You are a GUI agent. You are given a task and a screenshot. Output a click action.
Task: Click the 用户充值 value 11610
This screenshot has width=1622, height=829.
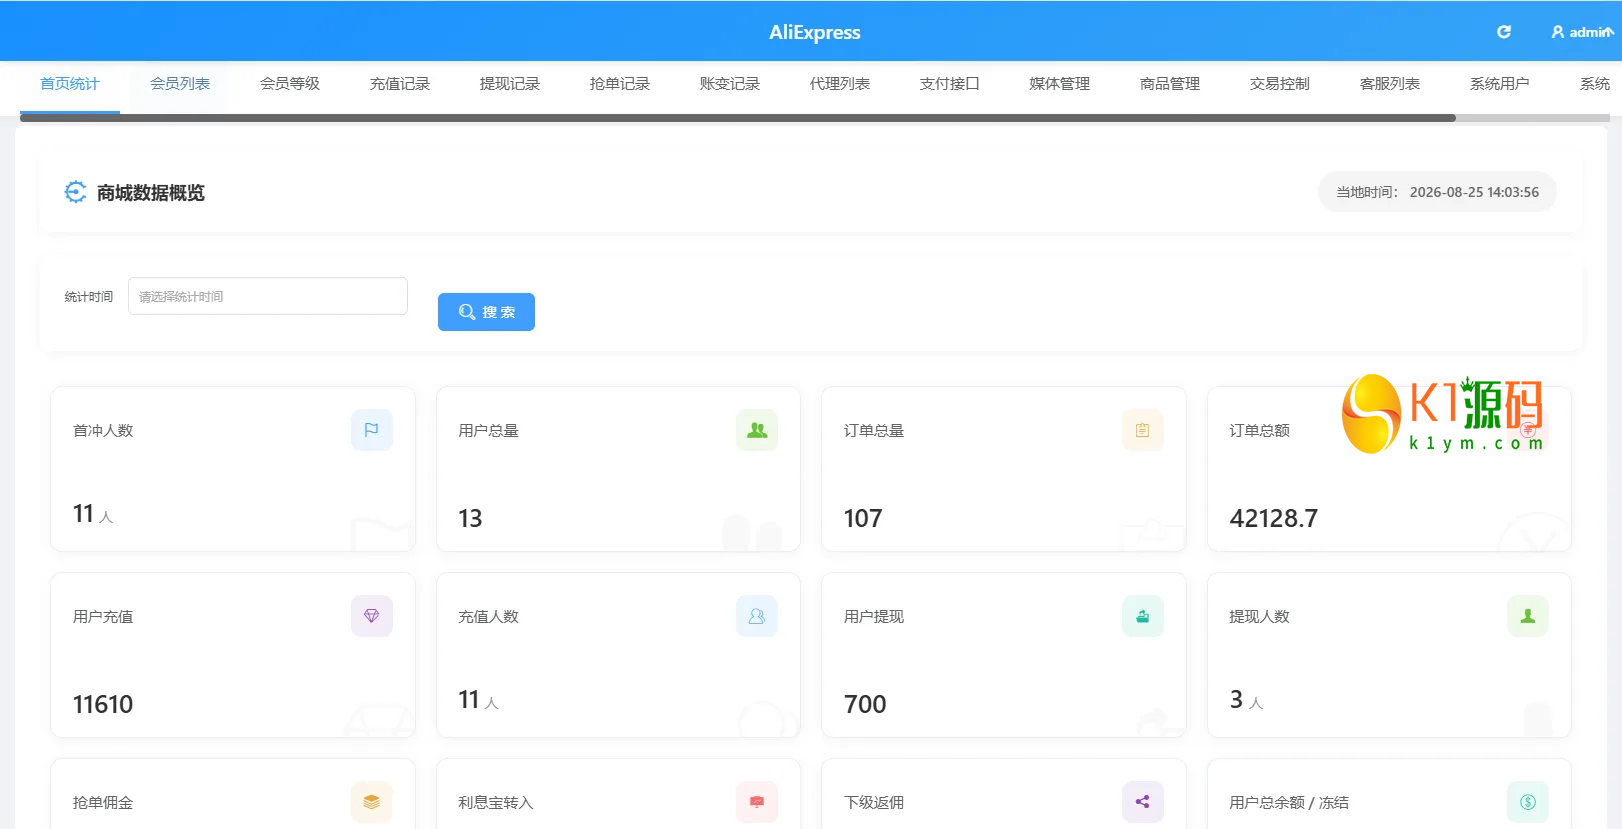coord(103,704)
